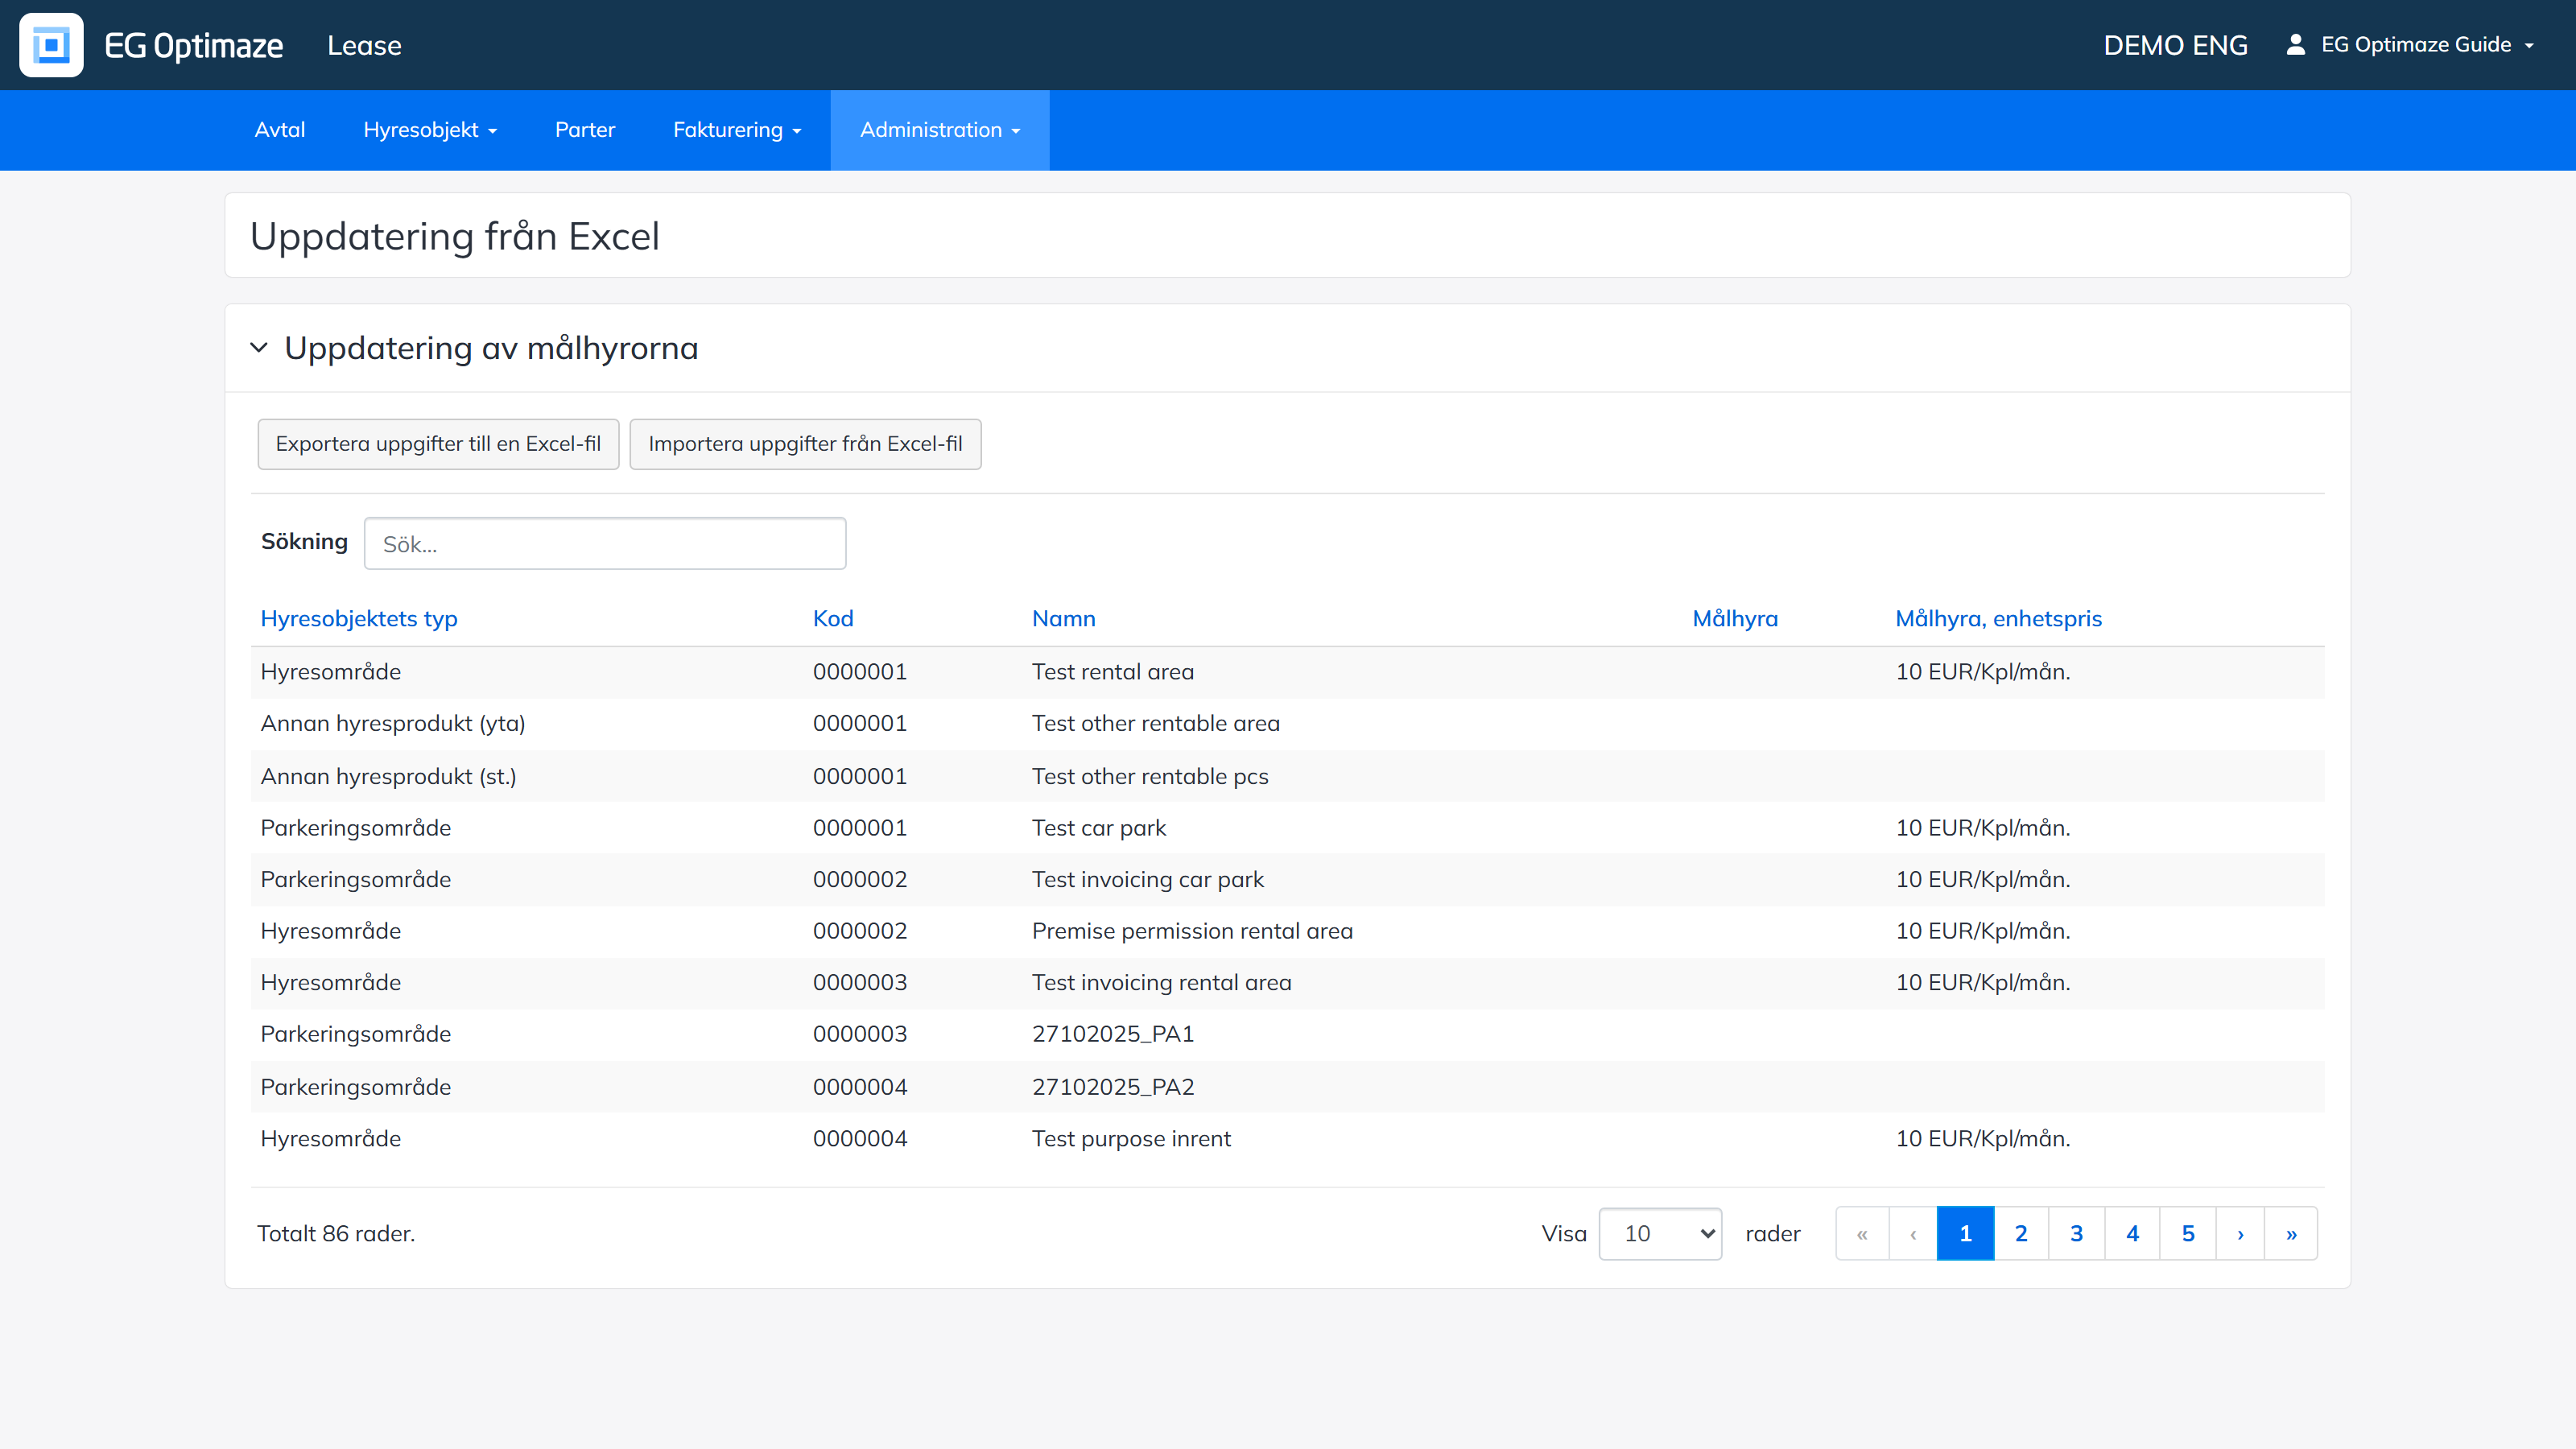Screen dimensions: 2576x1449
Task: Click unit price for Test invoicing rental area
Action: (x=1983, y=982)
